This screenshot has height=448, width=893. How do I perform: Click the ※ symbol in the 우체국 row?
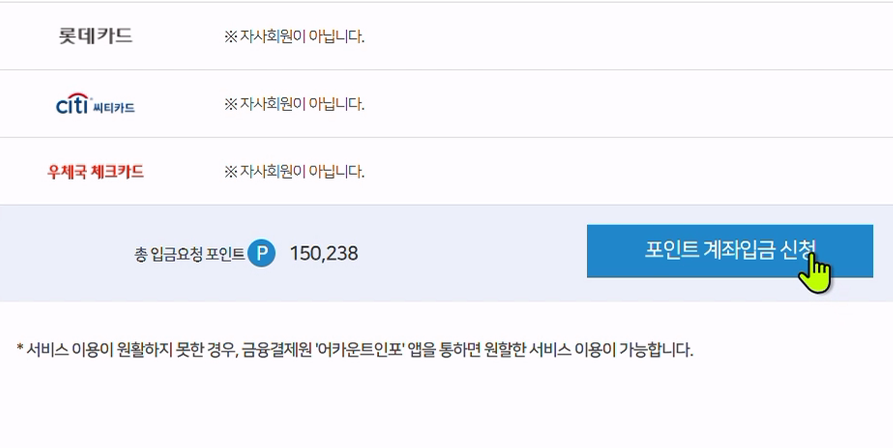(230, 171)
